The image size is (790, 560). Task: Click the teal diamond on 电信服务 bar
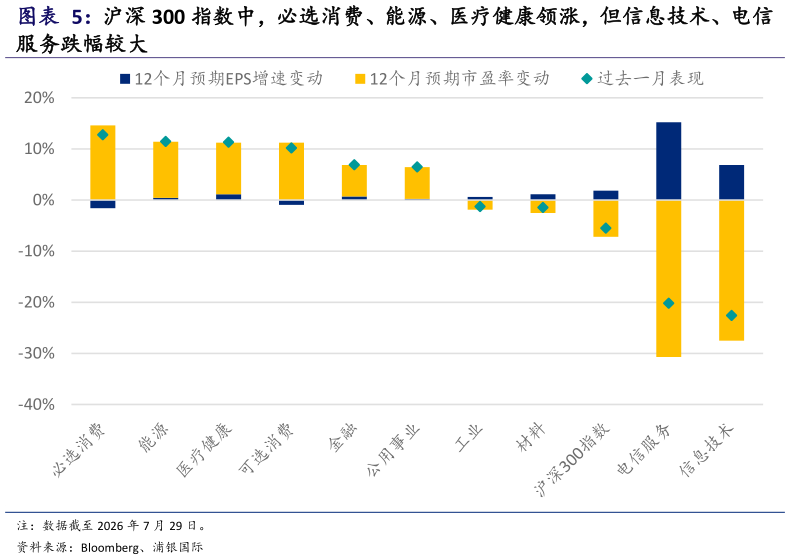click(x=669, y=303)
